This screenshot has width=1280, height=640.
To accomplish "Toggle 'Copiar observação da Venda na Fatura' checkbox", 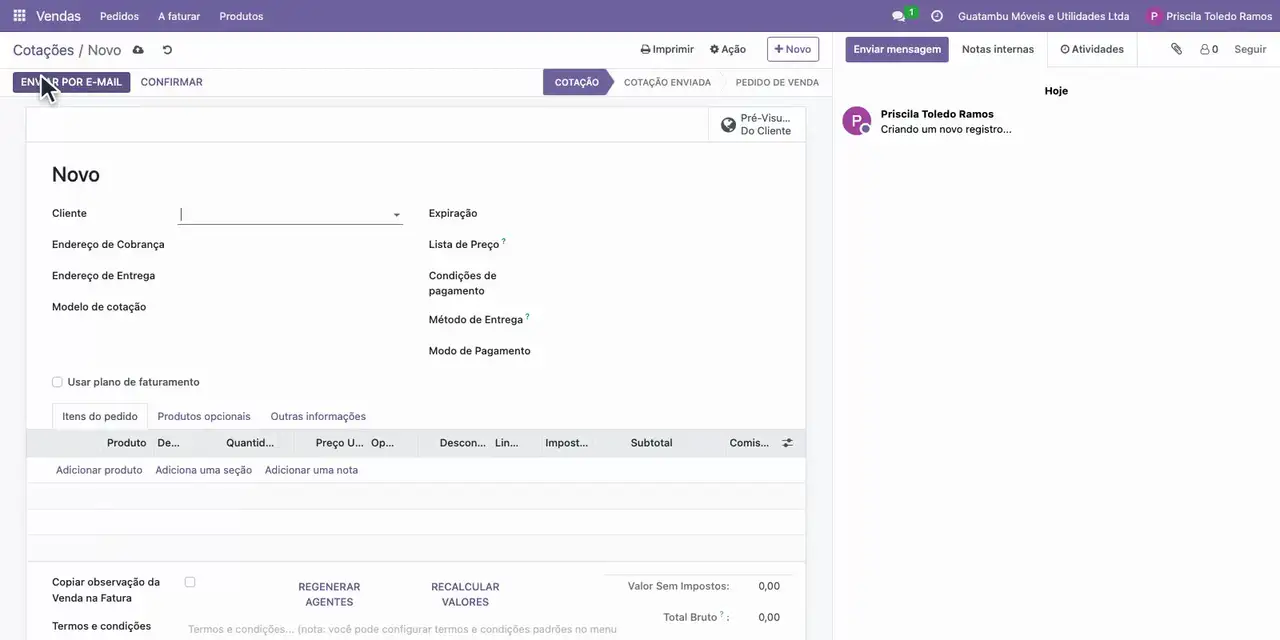I will [190, 582].
